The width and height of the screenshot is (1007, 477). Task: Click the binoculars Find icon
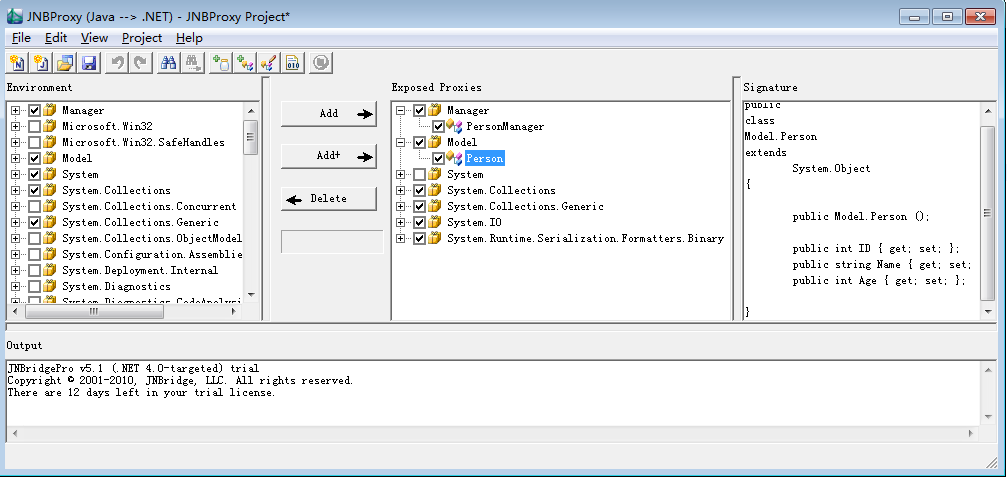tap(169, 63)
